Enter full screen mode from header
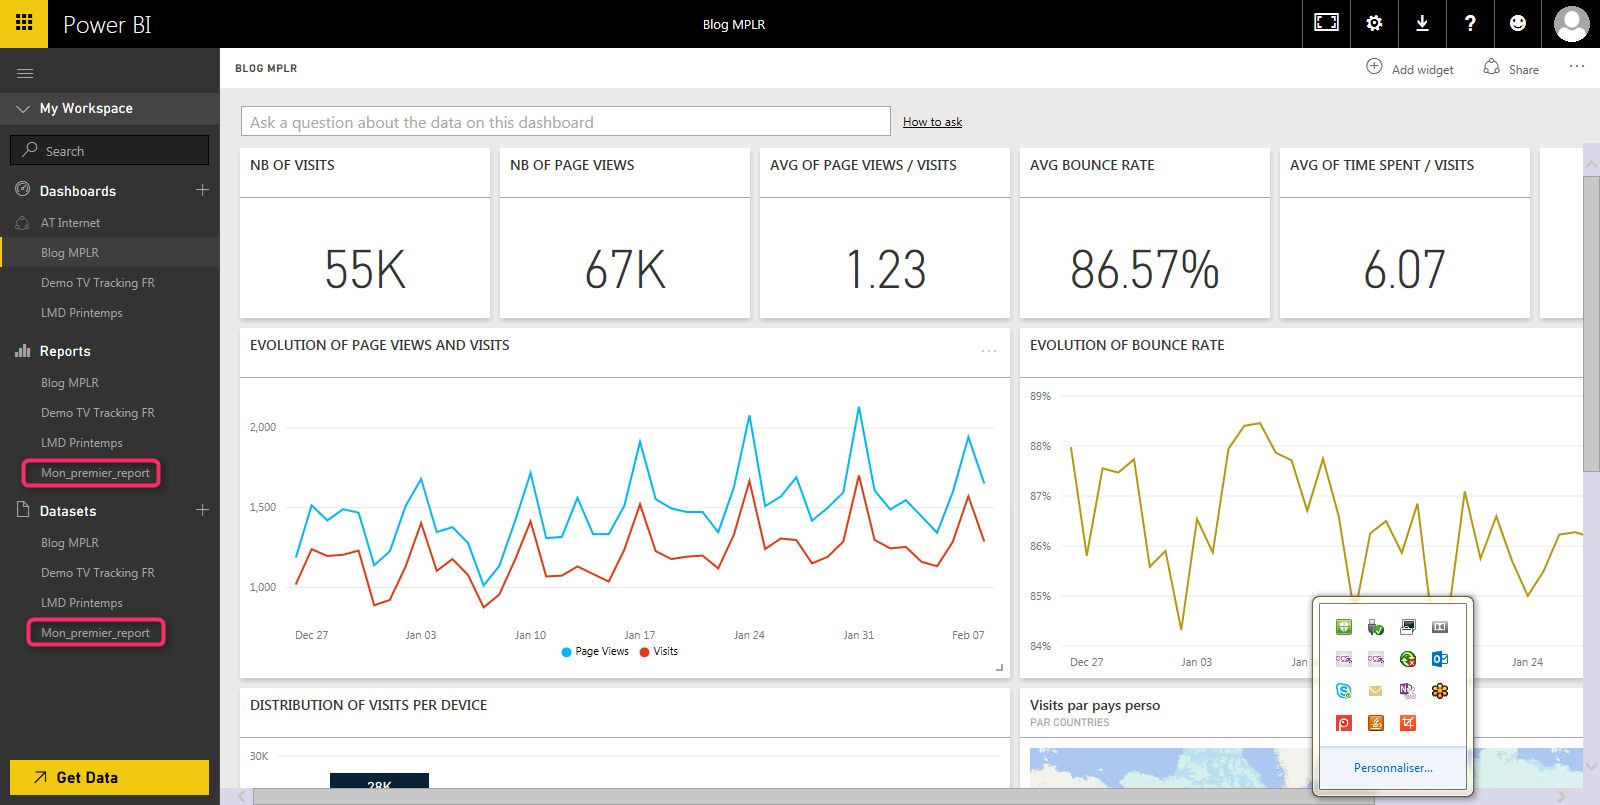The width and height of the screenshot is (1600, 805). pyautogui.click(x=1326, y=23)
